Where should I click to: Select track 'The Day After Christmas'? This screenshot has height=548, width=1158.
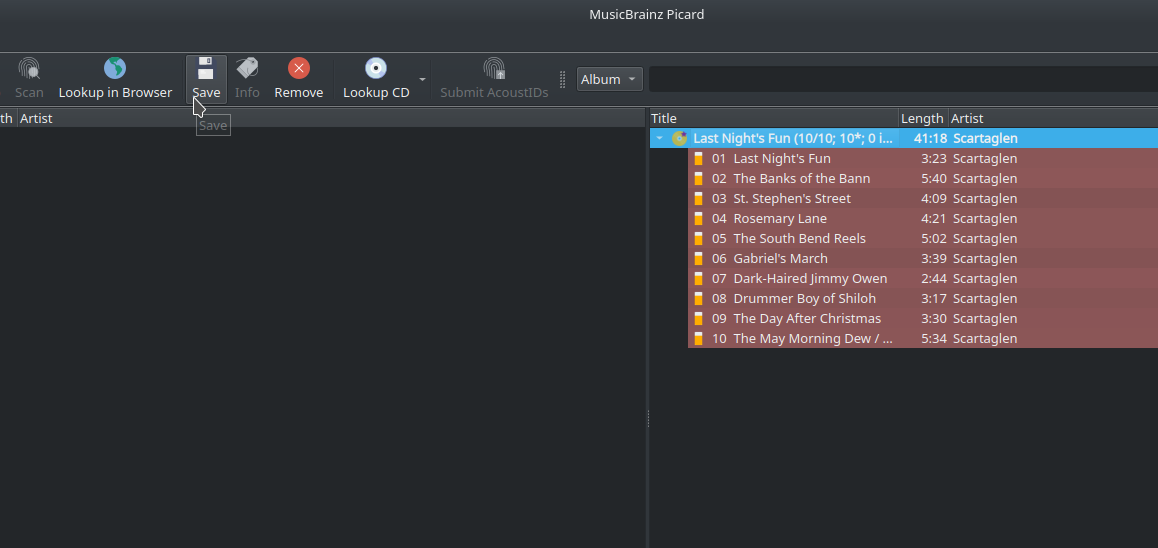pos(807,318)
